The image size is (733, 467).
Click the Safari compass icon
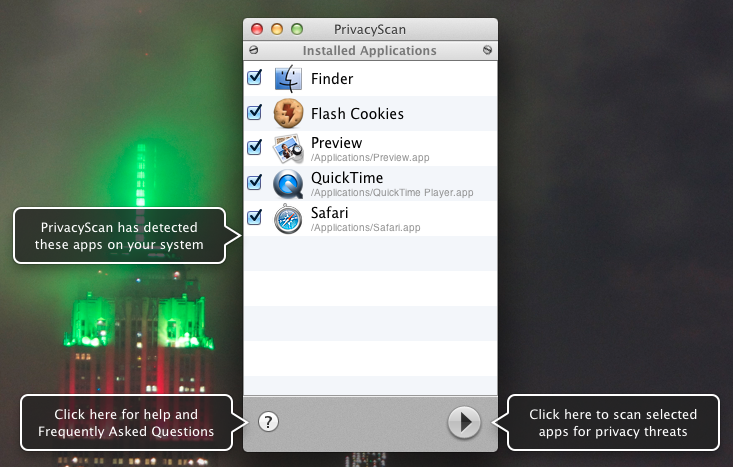click(288, 219)
